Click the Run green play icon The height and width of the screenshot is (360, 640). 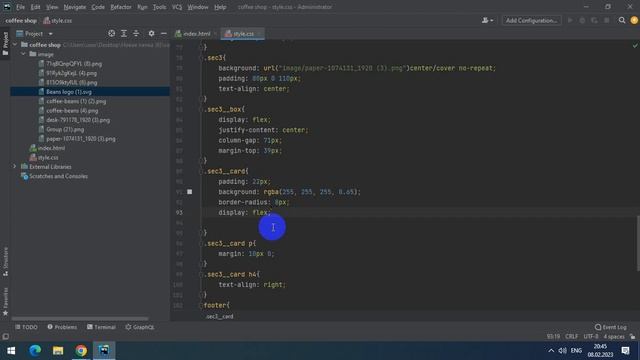570,20
